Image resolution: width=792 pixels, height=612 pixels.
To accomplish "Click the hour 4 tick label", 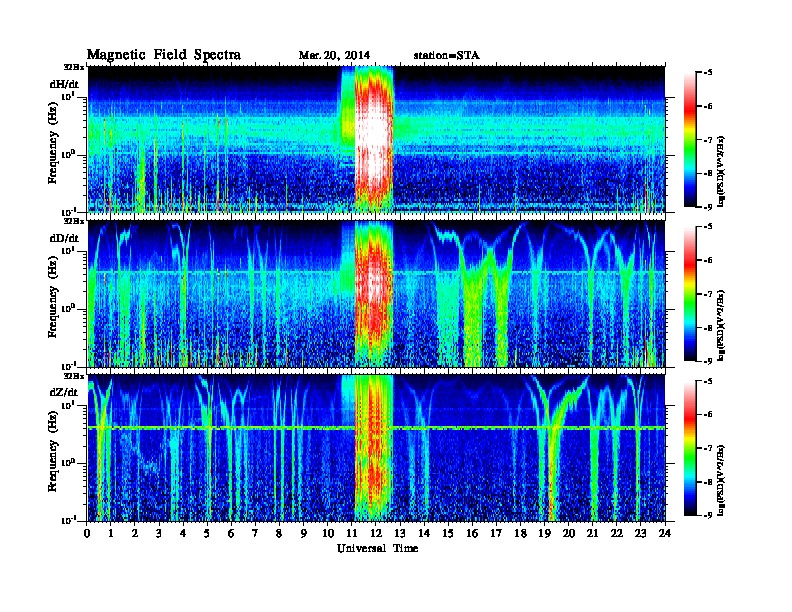I will click(x=183, y=534).
